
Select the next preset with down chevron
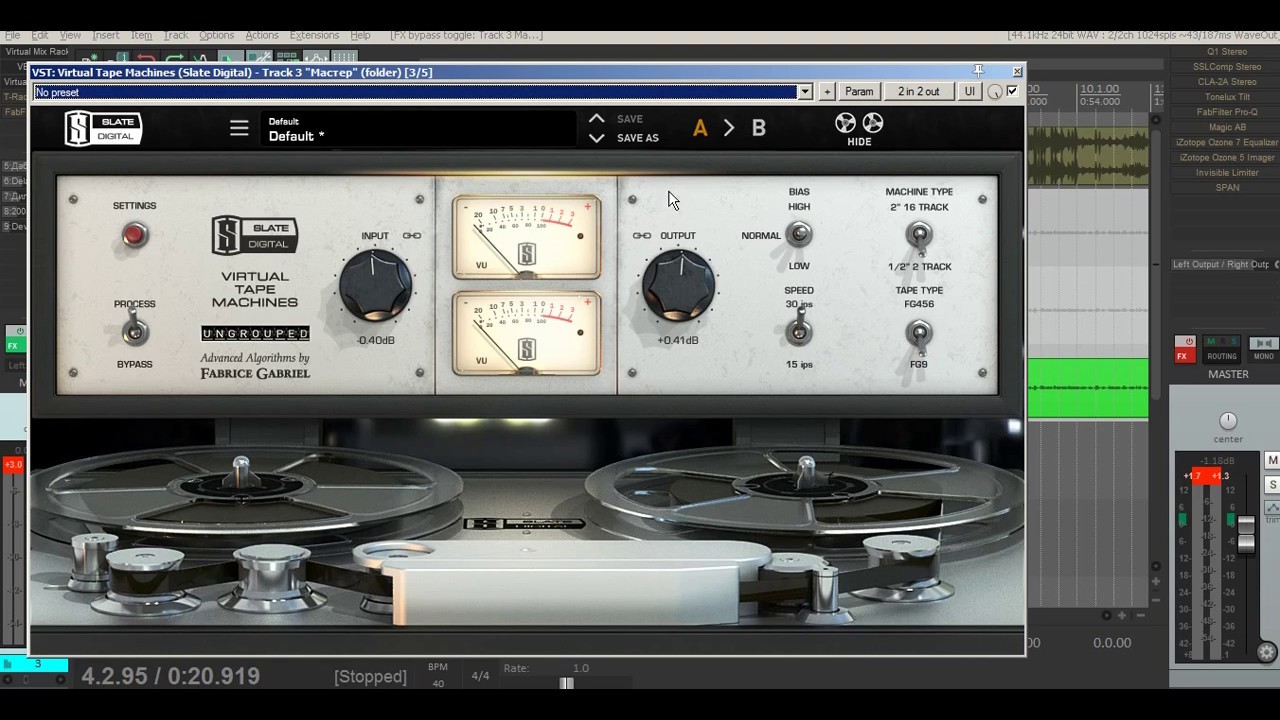pyautogui.click(x=597, y=138)
